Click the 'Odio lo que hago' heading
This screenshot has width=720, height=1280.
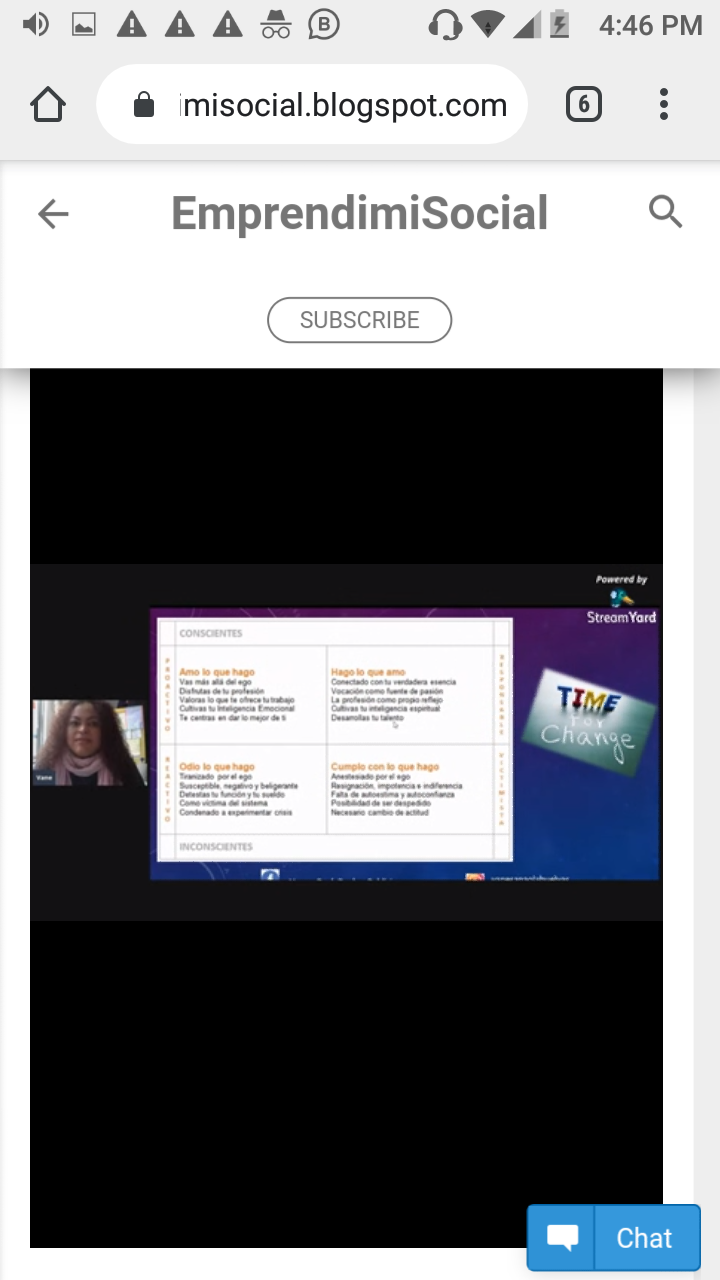click(217, 767)
